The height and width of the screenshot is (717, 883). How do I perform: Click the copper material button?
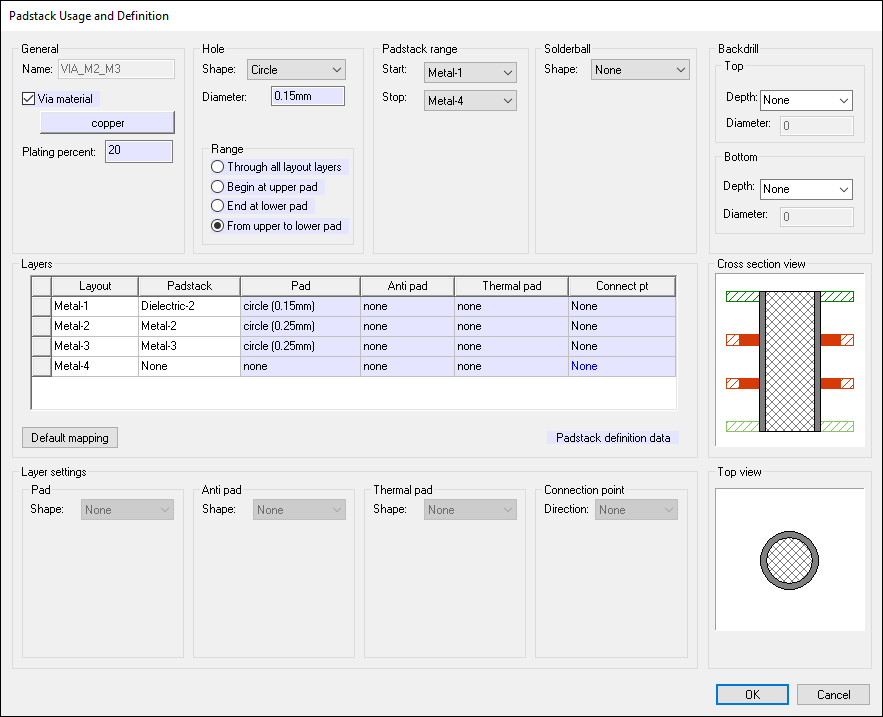107,122
